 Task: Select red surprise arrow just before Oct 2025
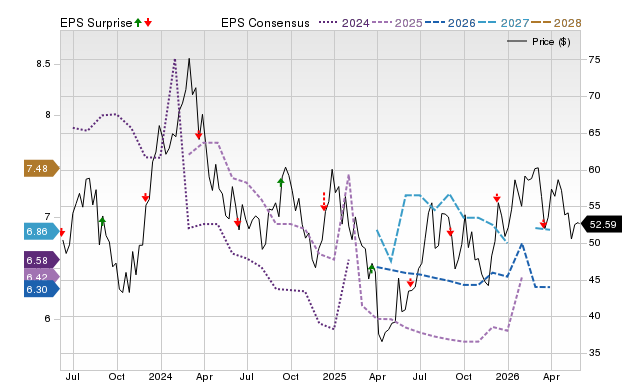(x=450, y=232)
